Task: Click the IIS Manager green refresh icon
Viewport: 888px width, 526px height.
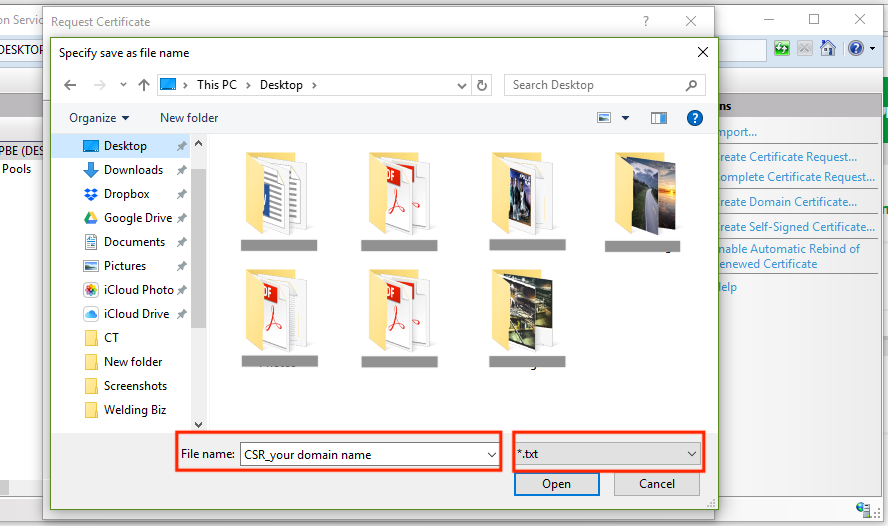Action: [782, 48]
